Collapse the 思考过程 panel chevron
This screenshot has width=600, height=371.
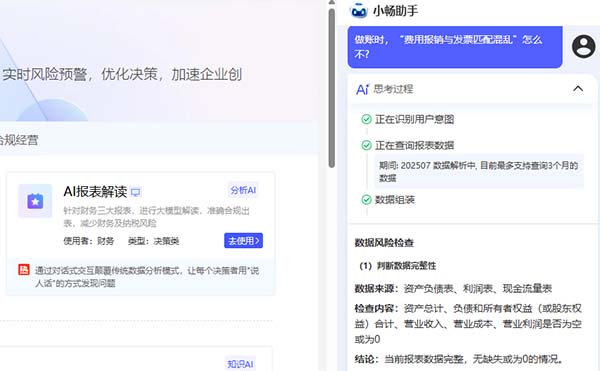[578, 89]
